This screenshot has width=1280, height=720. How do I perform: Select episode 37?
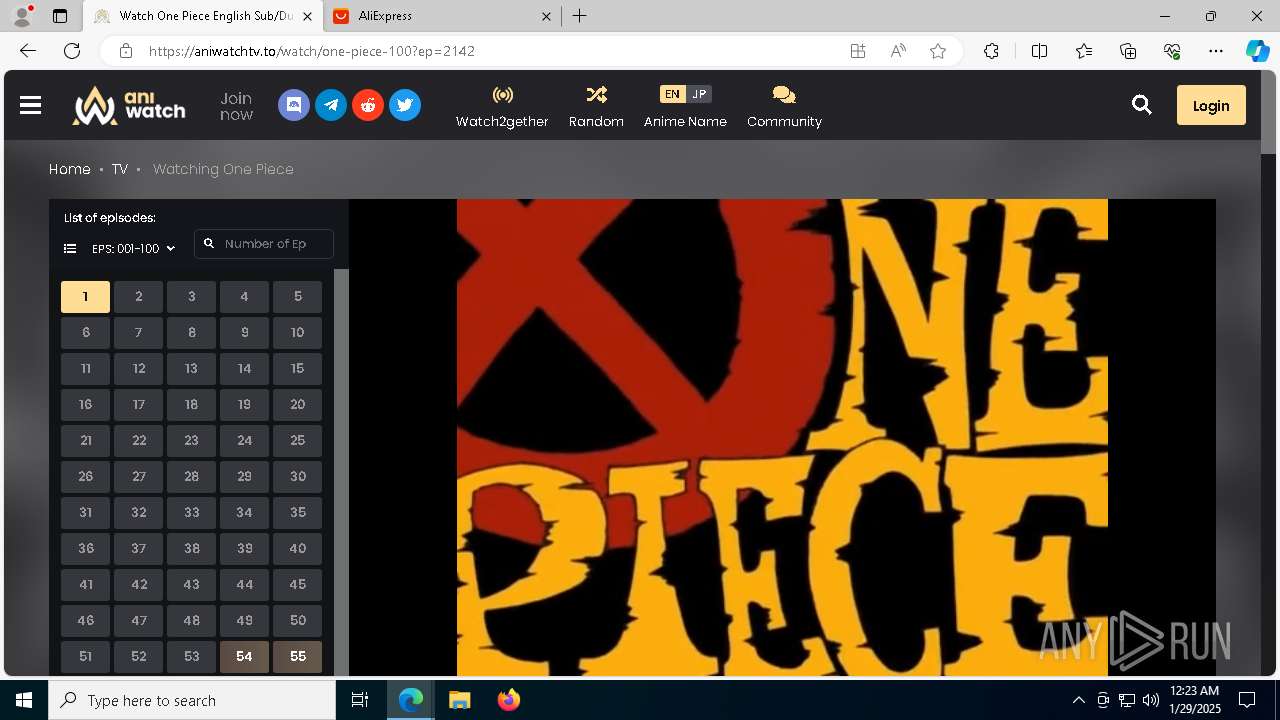(138, 549)
